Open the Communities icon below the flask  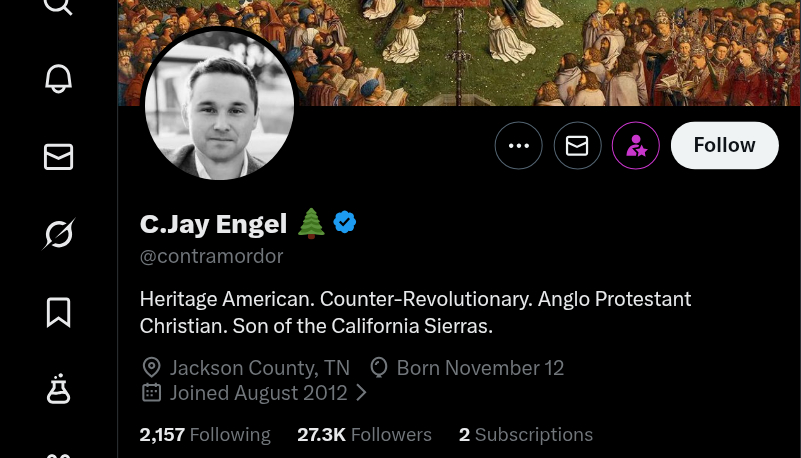(58, 455)
